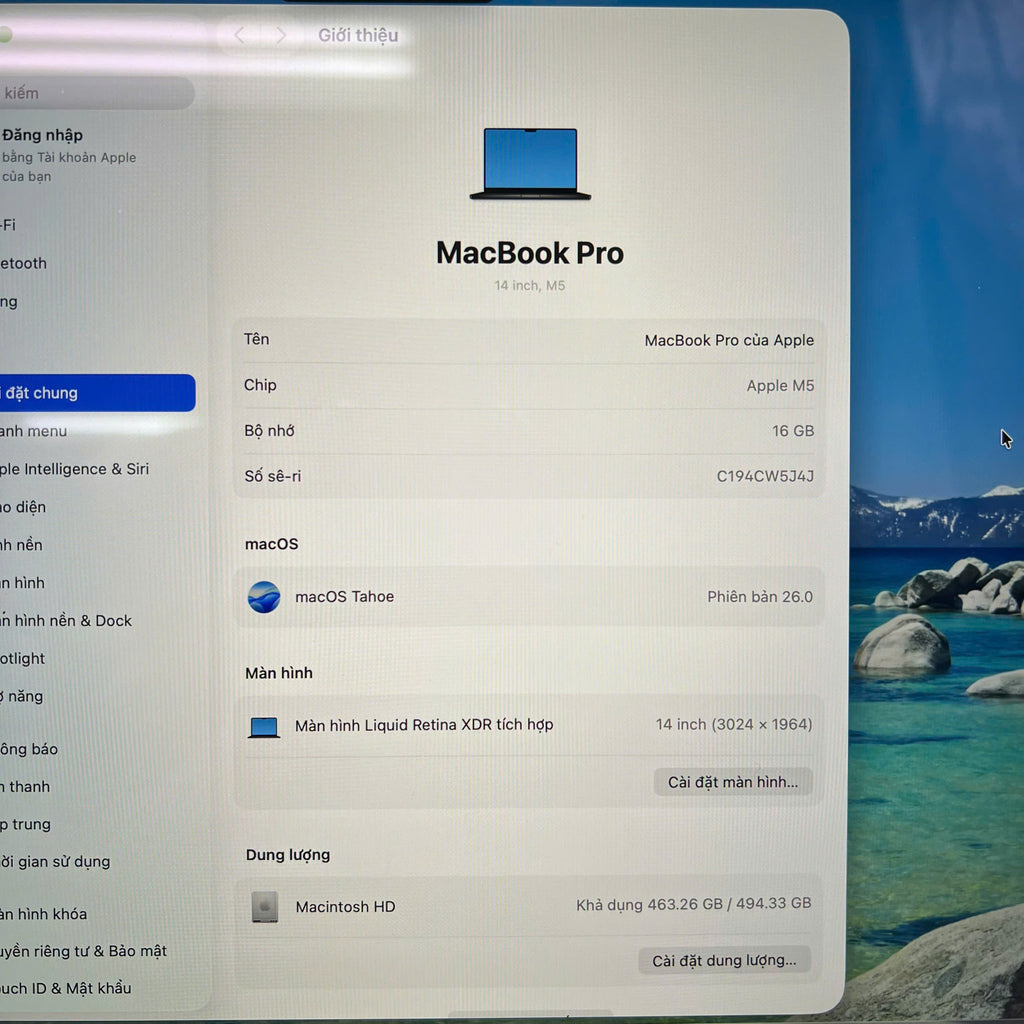Open Thời gian sử dụng settings
Viewport: 1024px width, 1024px height.
tap(55, 862)
